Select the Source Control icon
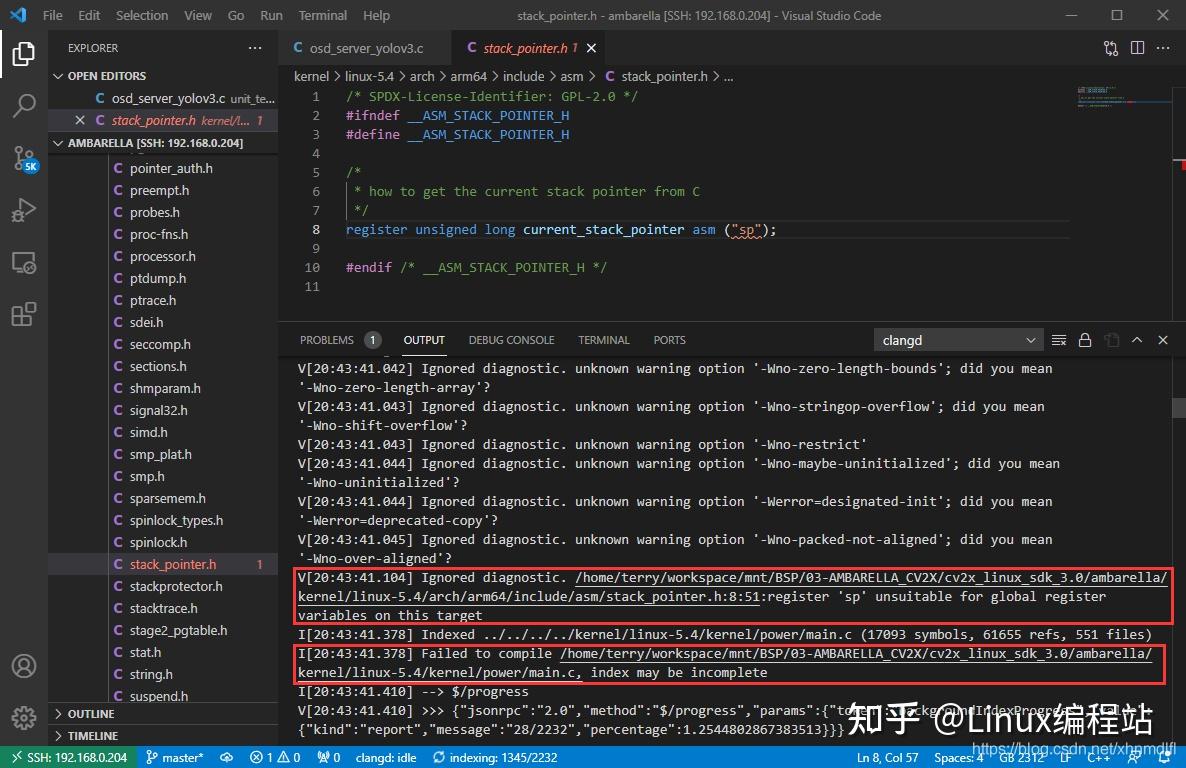The width and height of the screenshot is (1186, 768). point(23,158)
